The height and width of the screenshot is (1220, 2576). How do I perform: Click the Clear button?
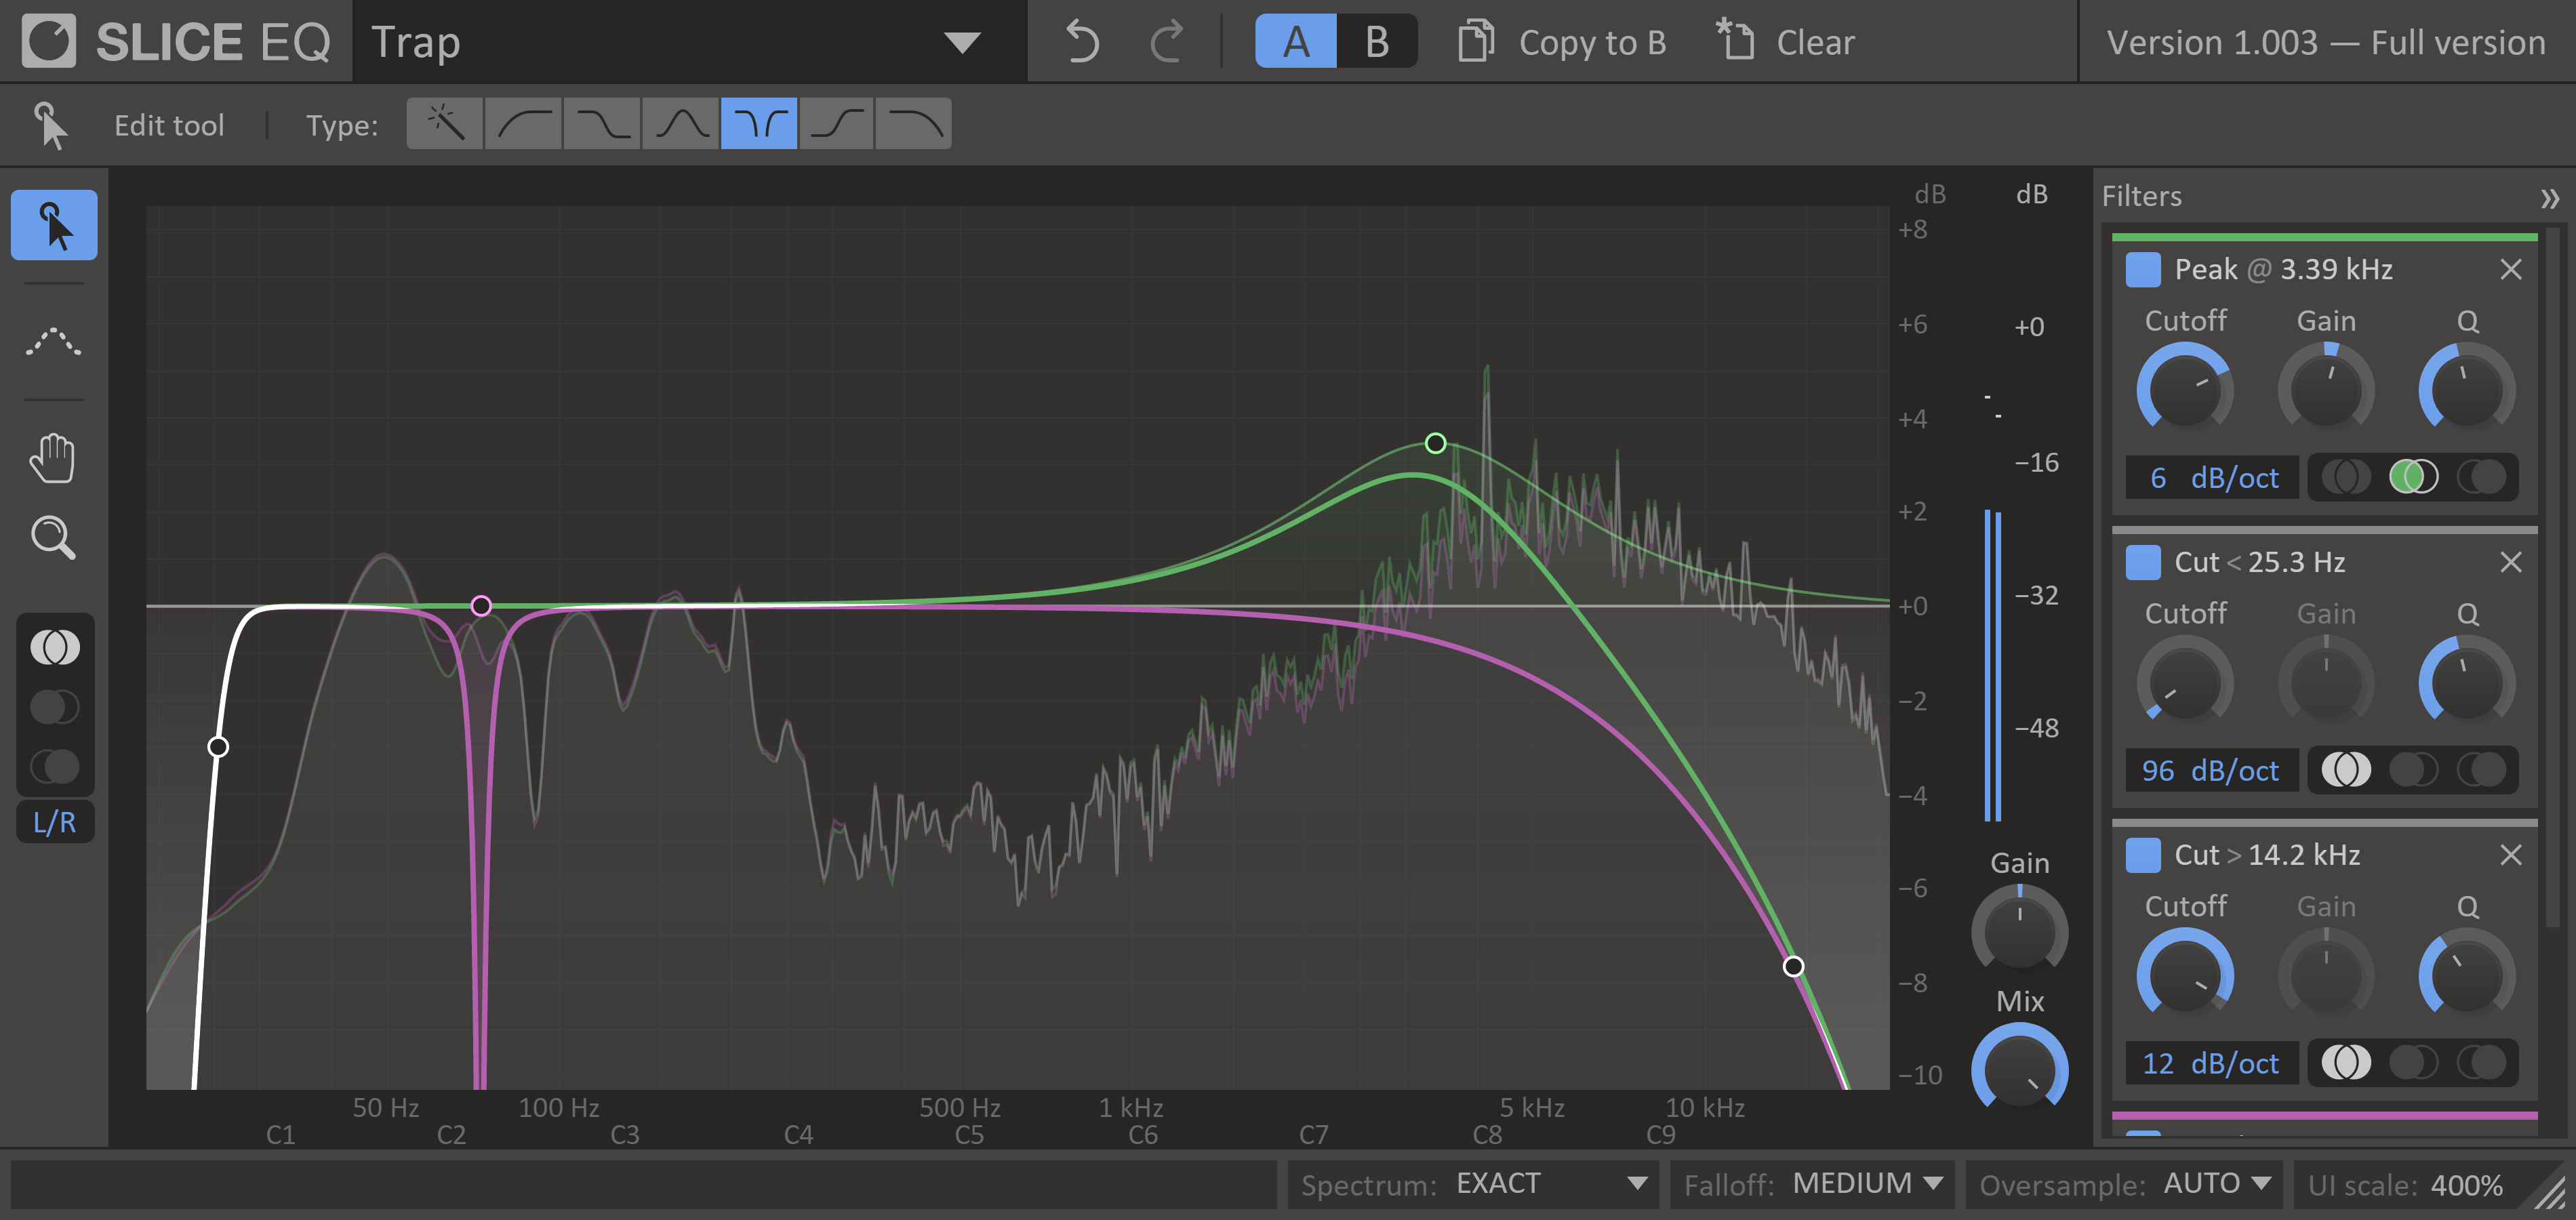click(1786, 42)
